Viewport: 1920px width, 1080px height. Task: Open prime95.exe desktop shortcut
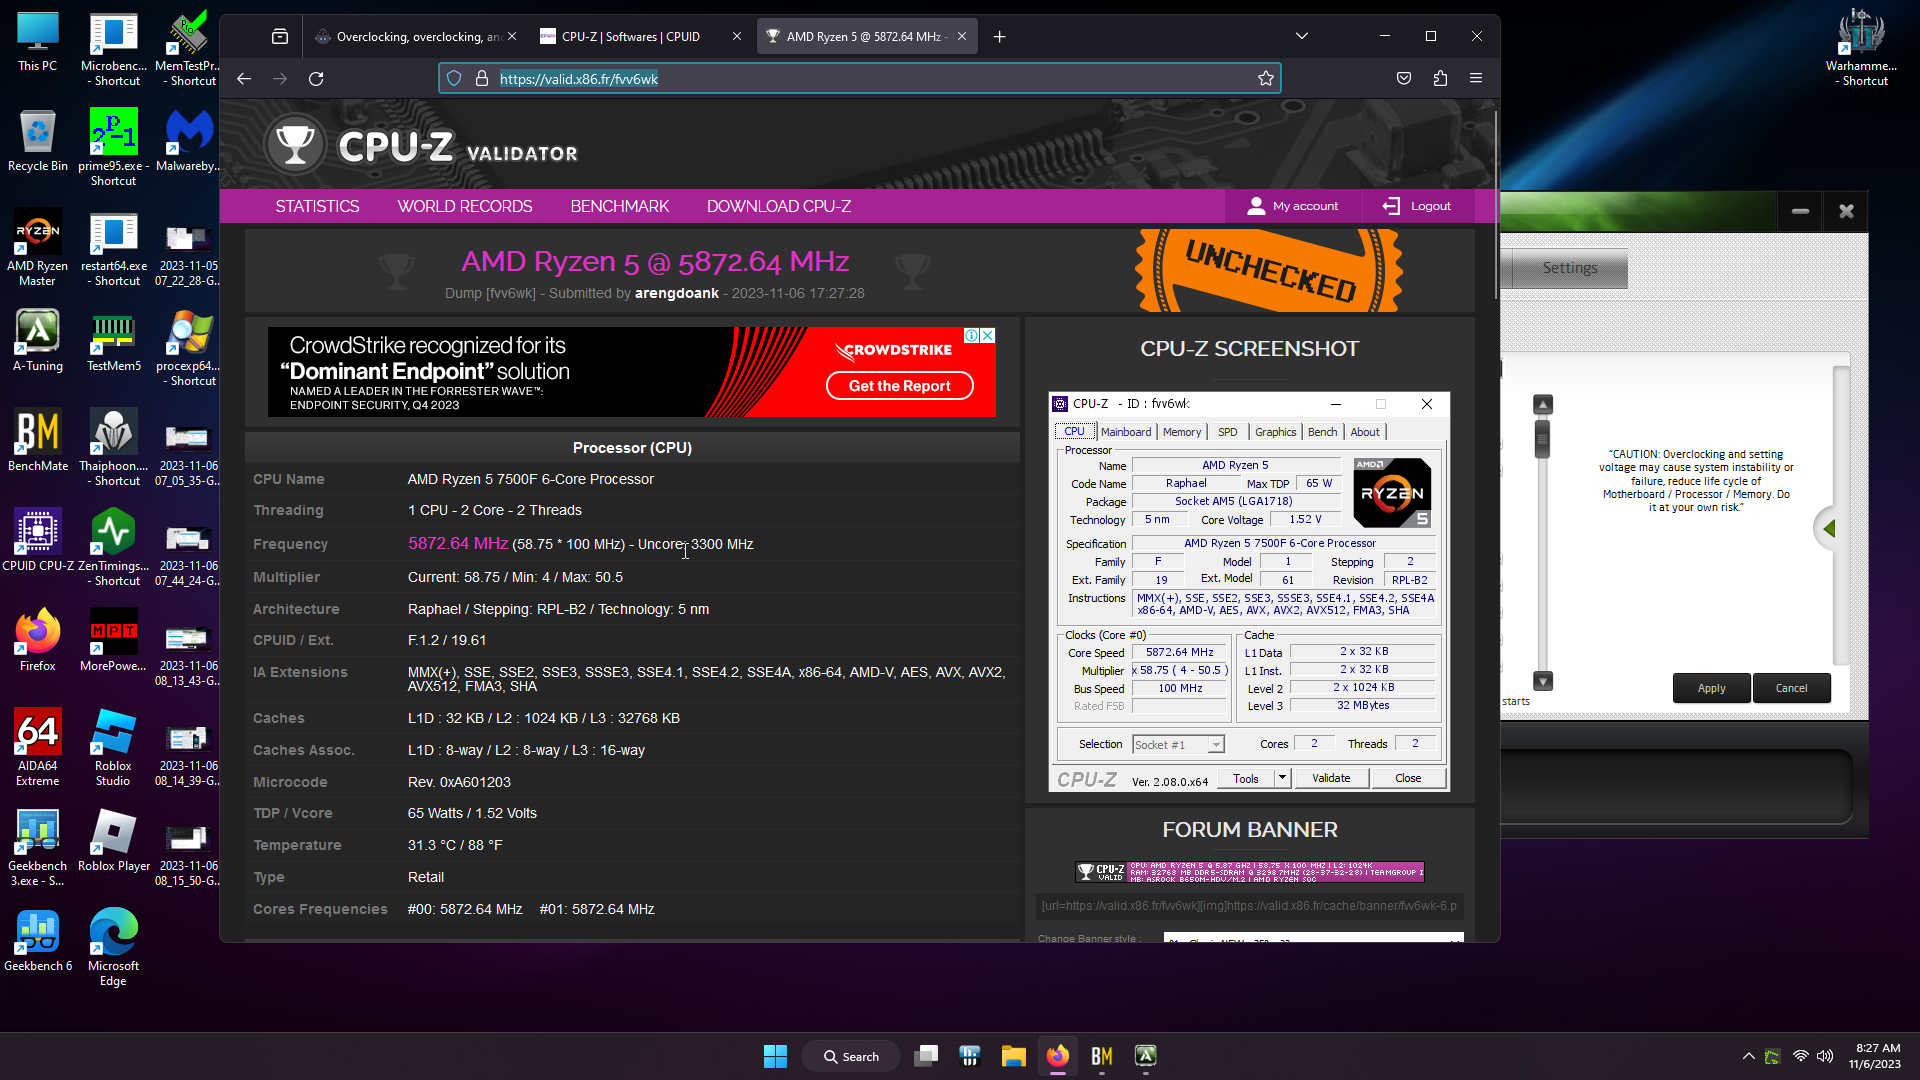113,148
